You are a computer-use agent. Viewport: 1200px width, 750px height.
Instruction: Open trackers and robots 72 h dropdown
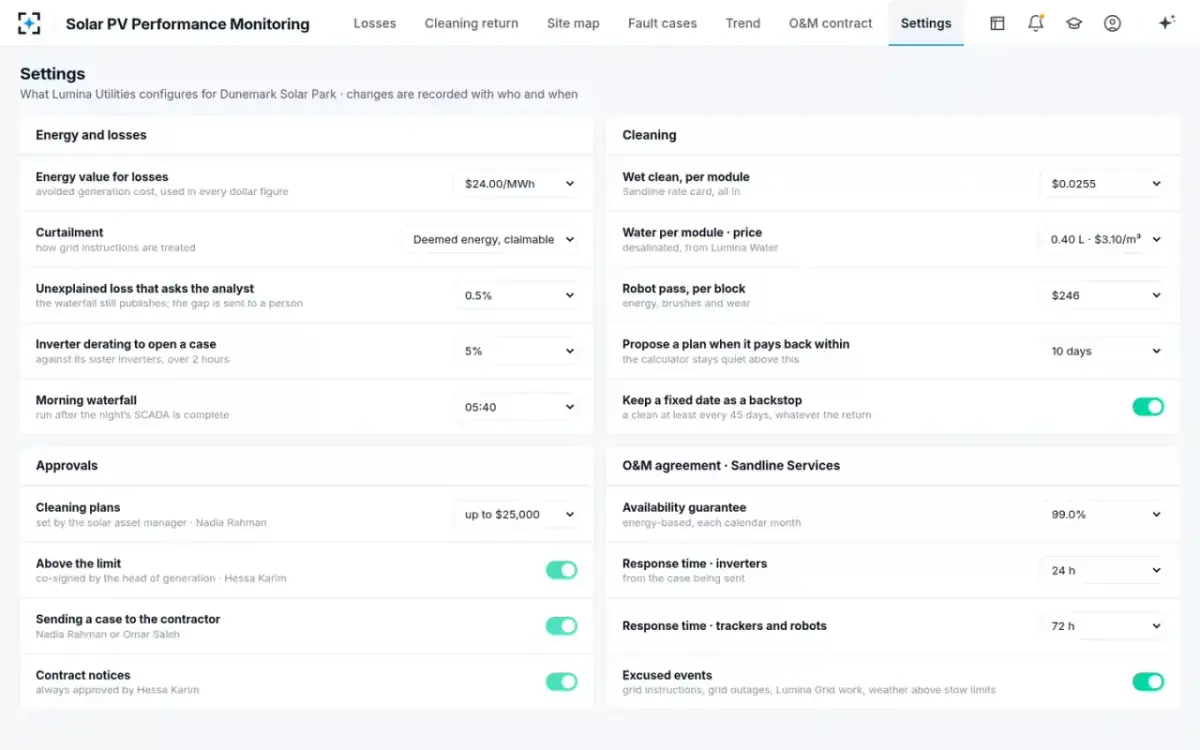pyautogui.click(x=1102, y=626)
